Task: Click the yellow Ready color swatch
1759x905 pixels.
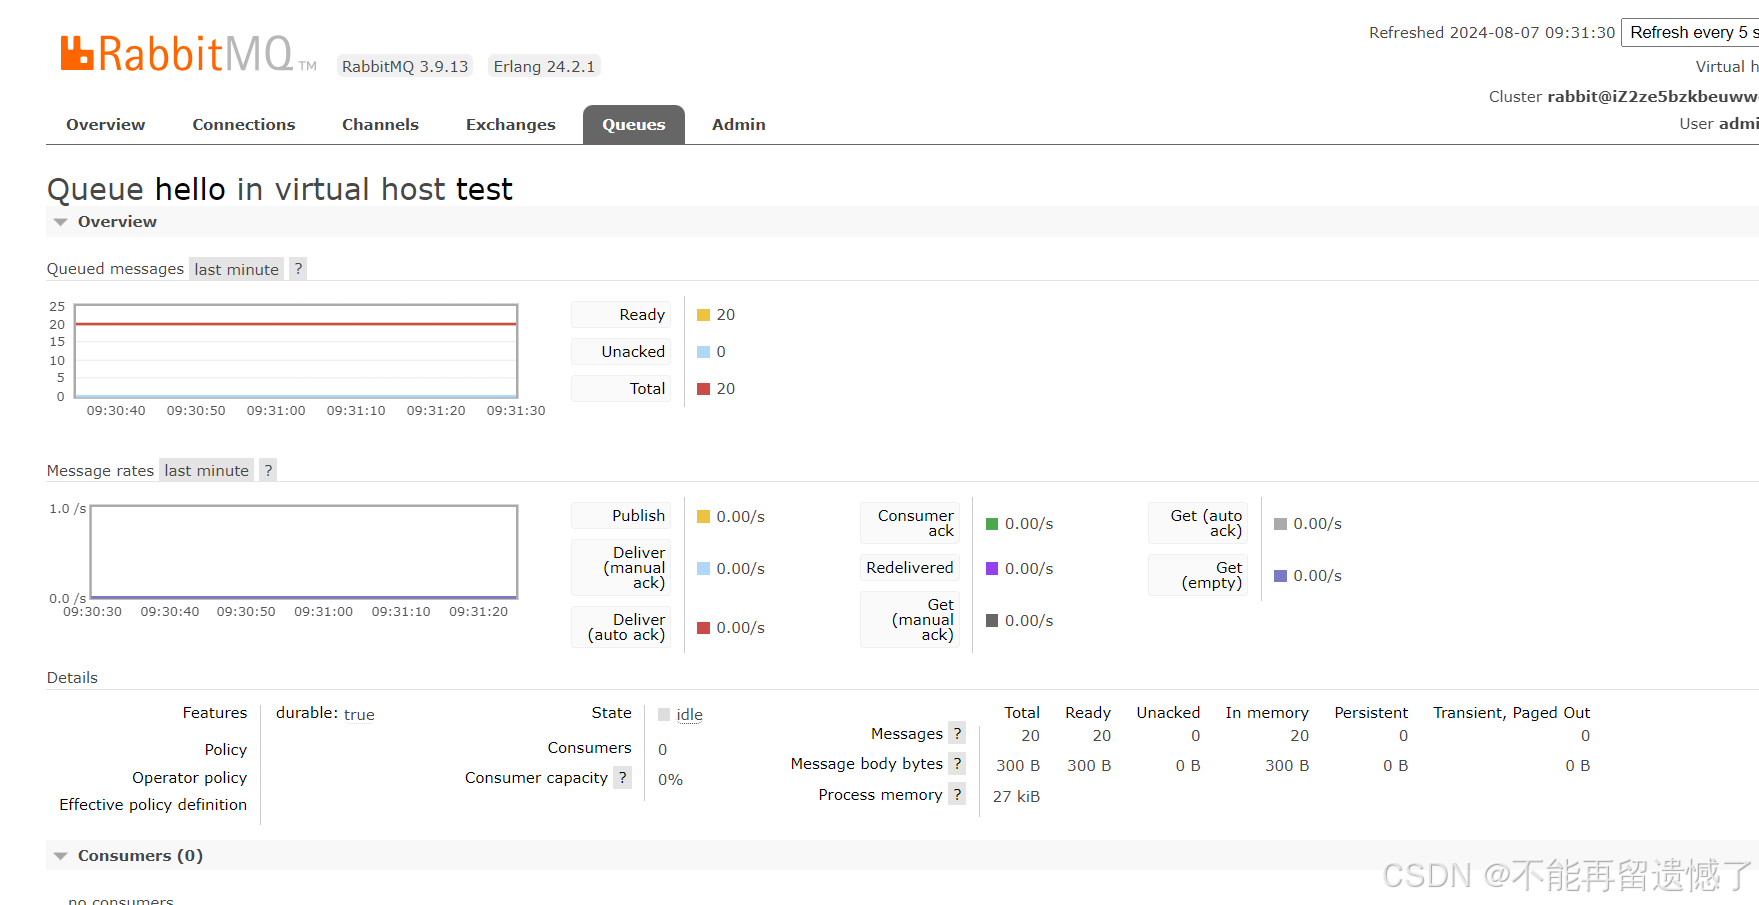Action: click(703, 315)
